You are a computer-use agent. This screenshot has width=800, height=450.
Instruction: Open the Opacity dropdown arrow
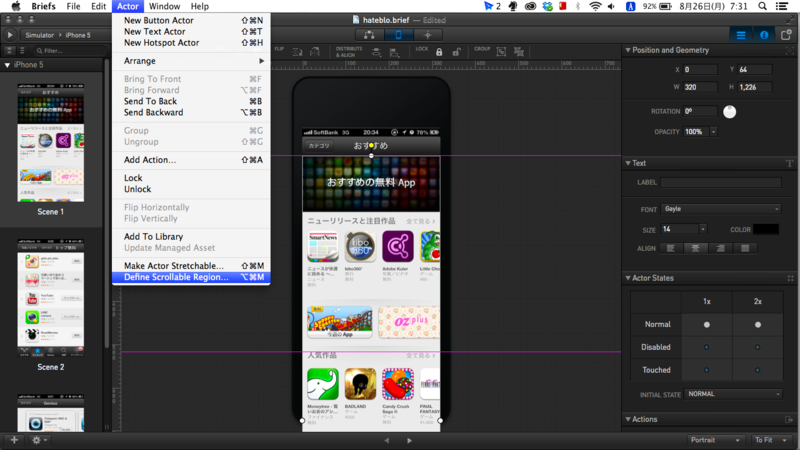(x=713, y=132)
